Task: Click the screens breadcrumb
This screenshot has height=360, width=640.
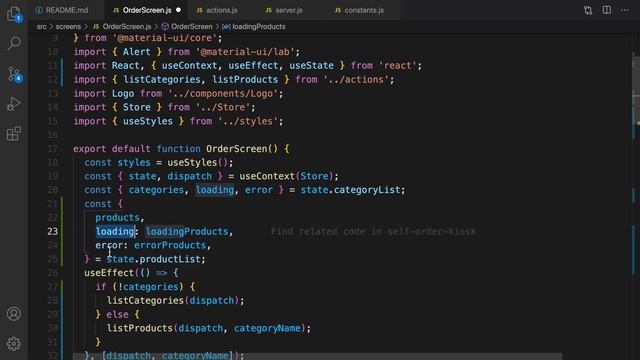Action: (x=68, y=27)
